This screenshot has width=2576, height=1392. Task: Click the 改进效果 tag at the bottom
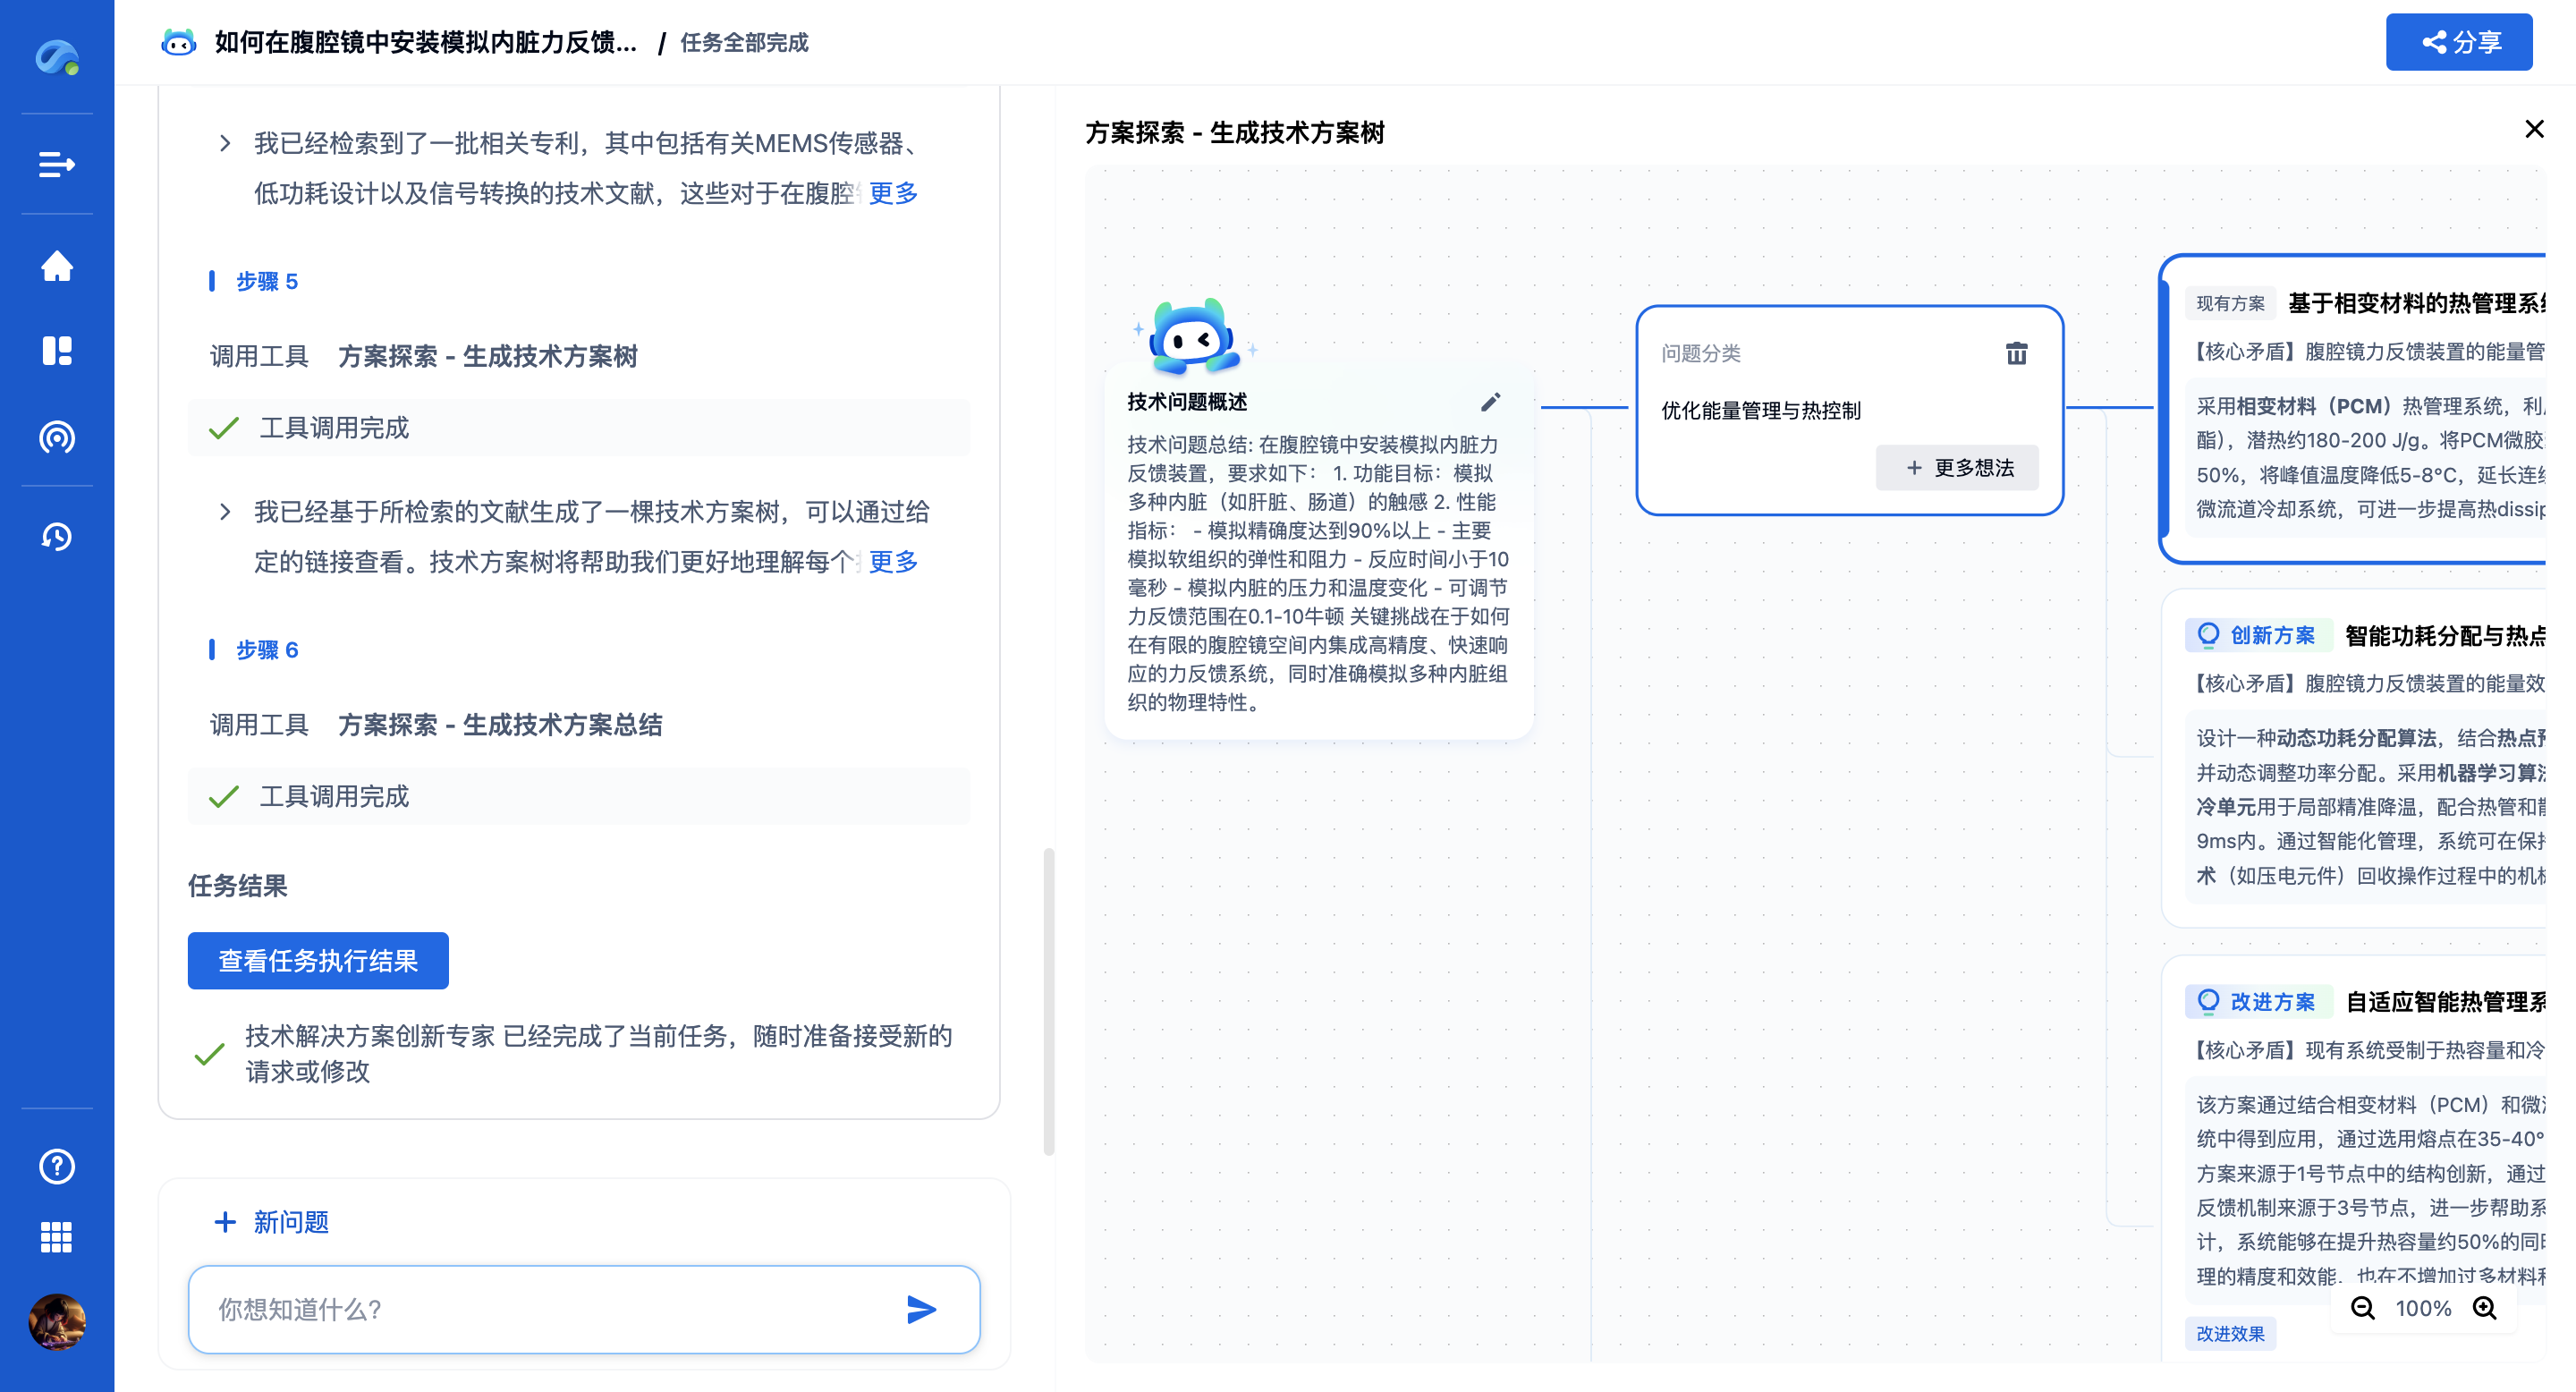click(2230, 1333)
